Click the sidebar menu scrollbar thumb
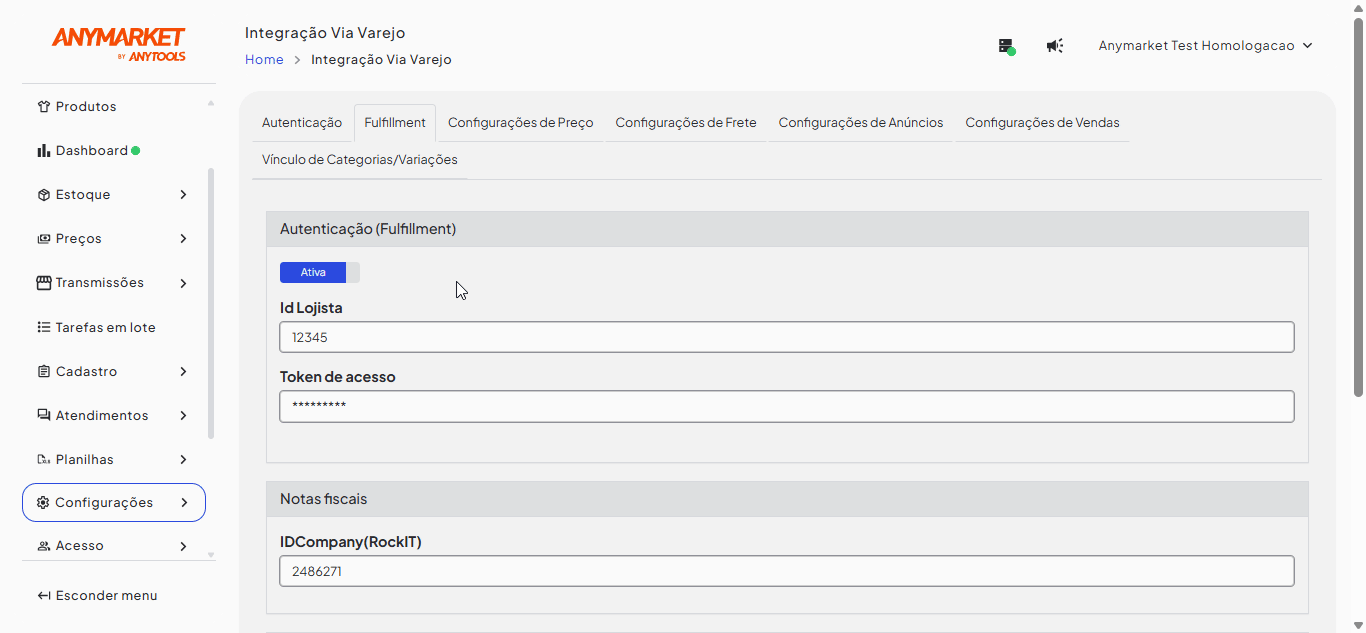The height and width of the screenshot is (633, 1366). pos(211,303)
